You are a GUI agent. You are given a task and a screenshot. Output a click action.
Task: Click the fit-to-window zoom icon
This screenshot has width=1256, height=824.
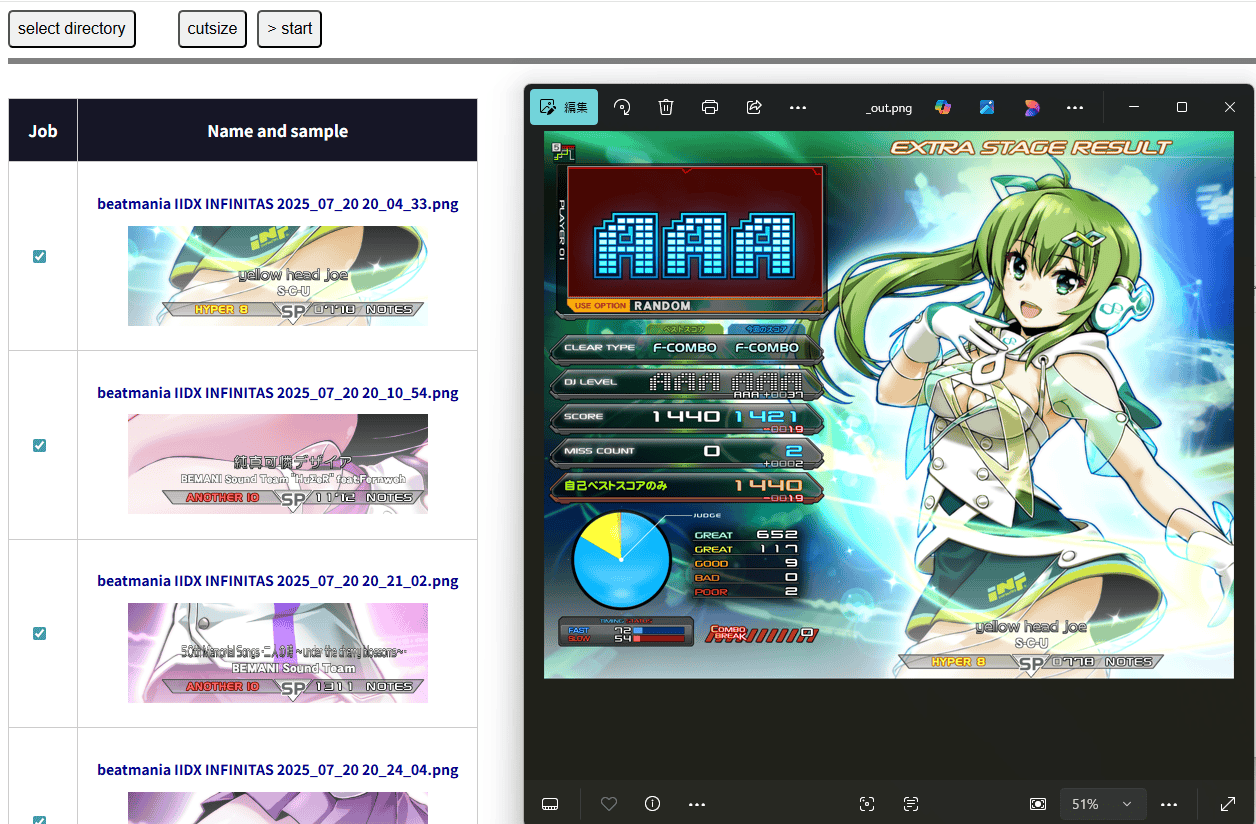click(1038, 804)
